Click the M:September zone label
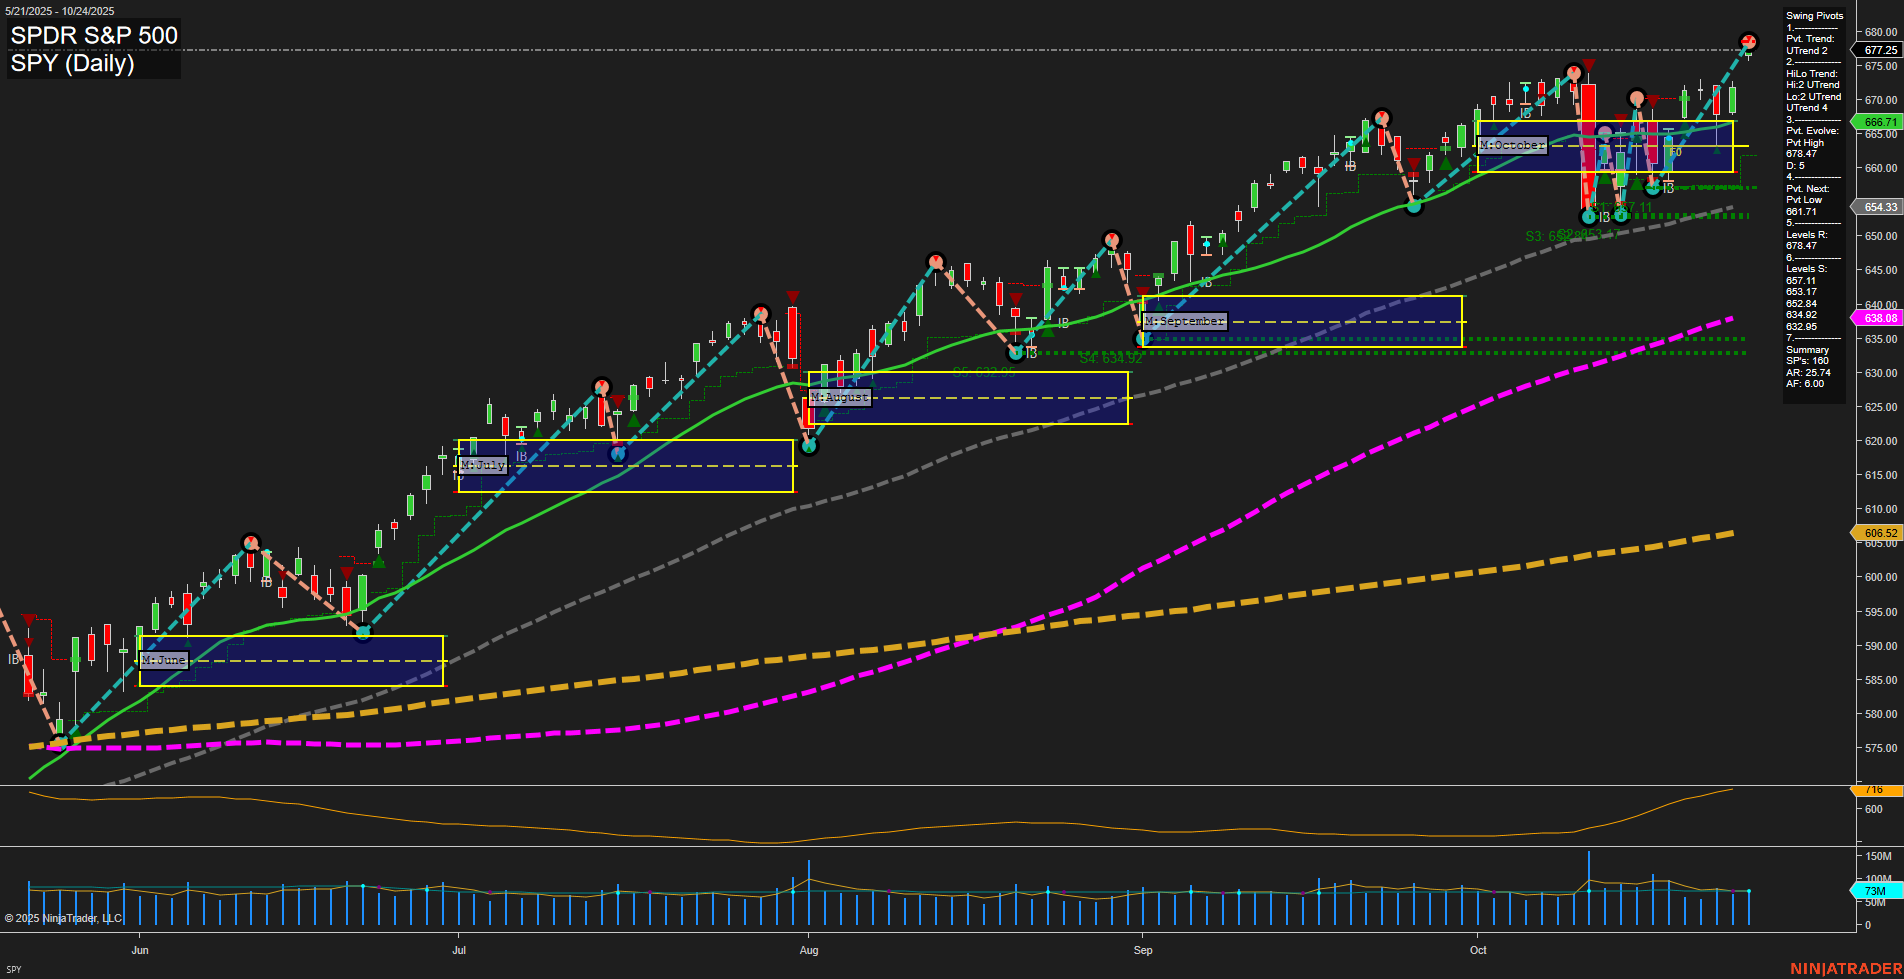The height and width of the screenshot is (979, 1904). coord(1185,321)
